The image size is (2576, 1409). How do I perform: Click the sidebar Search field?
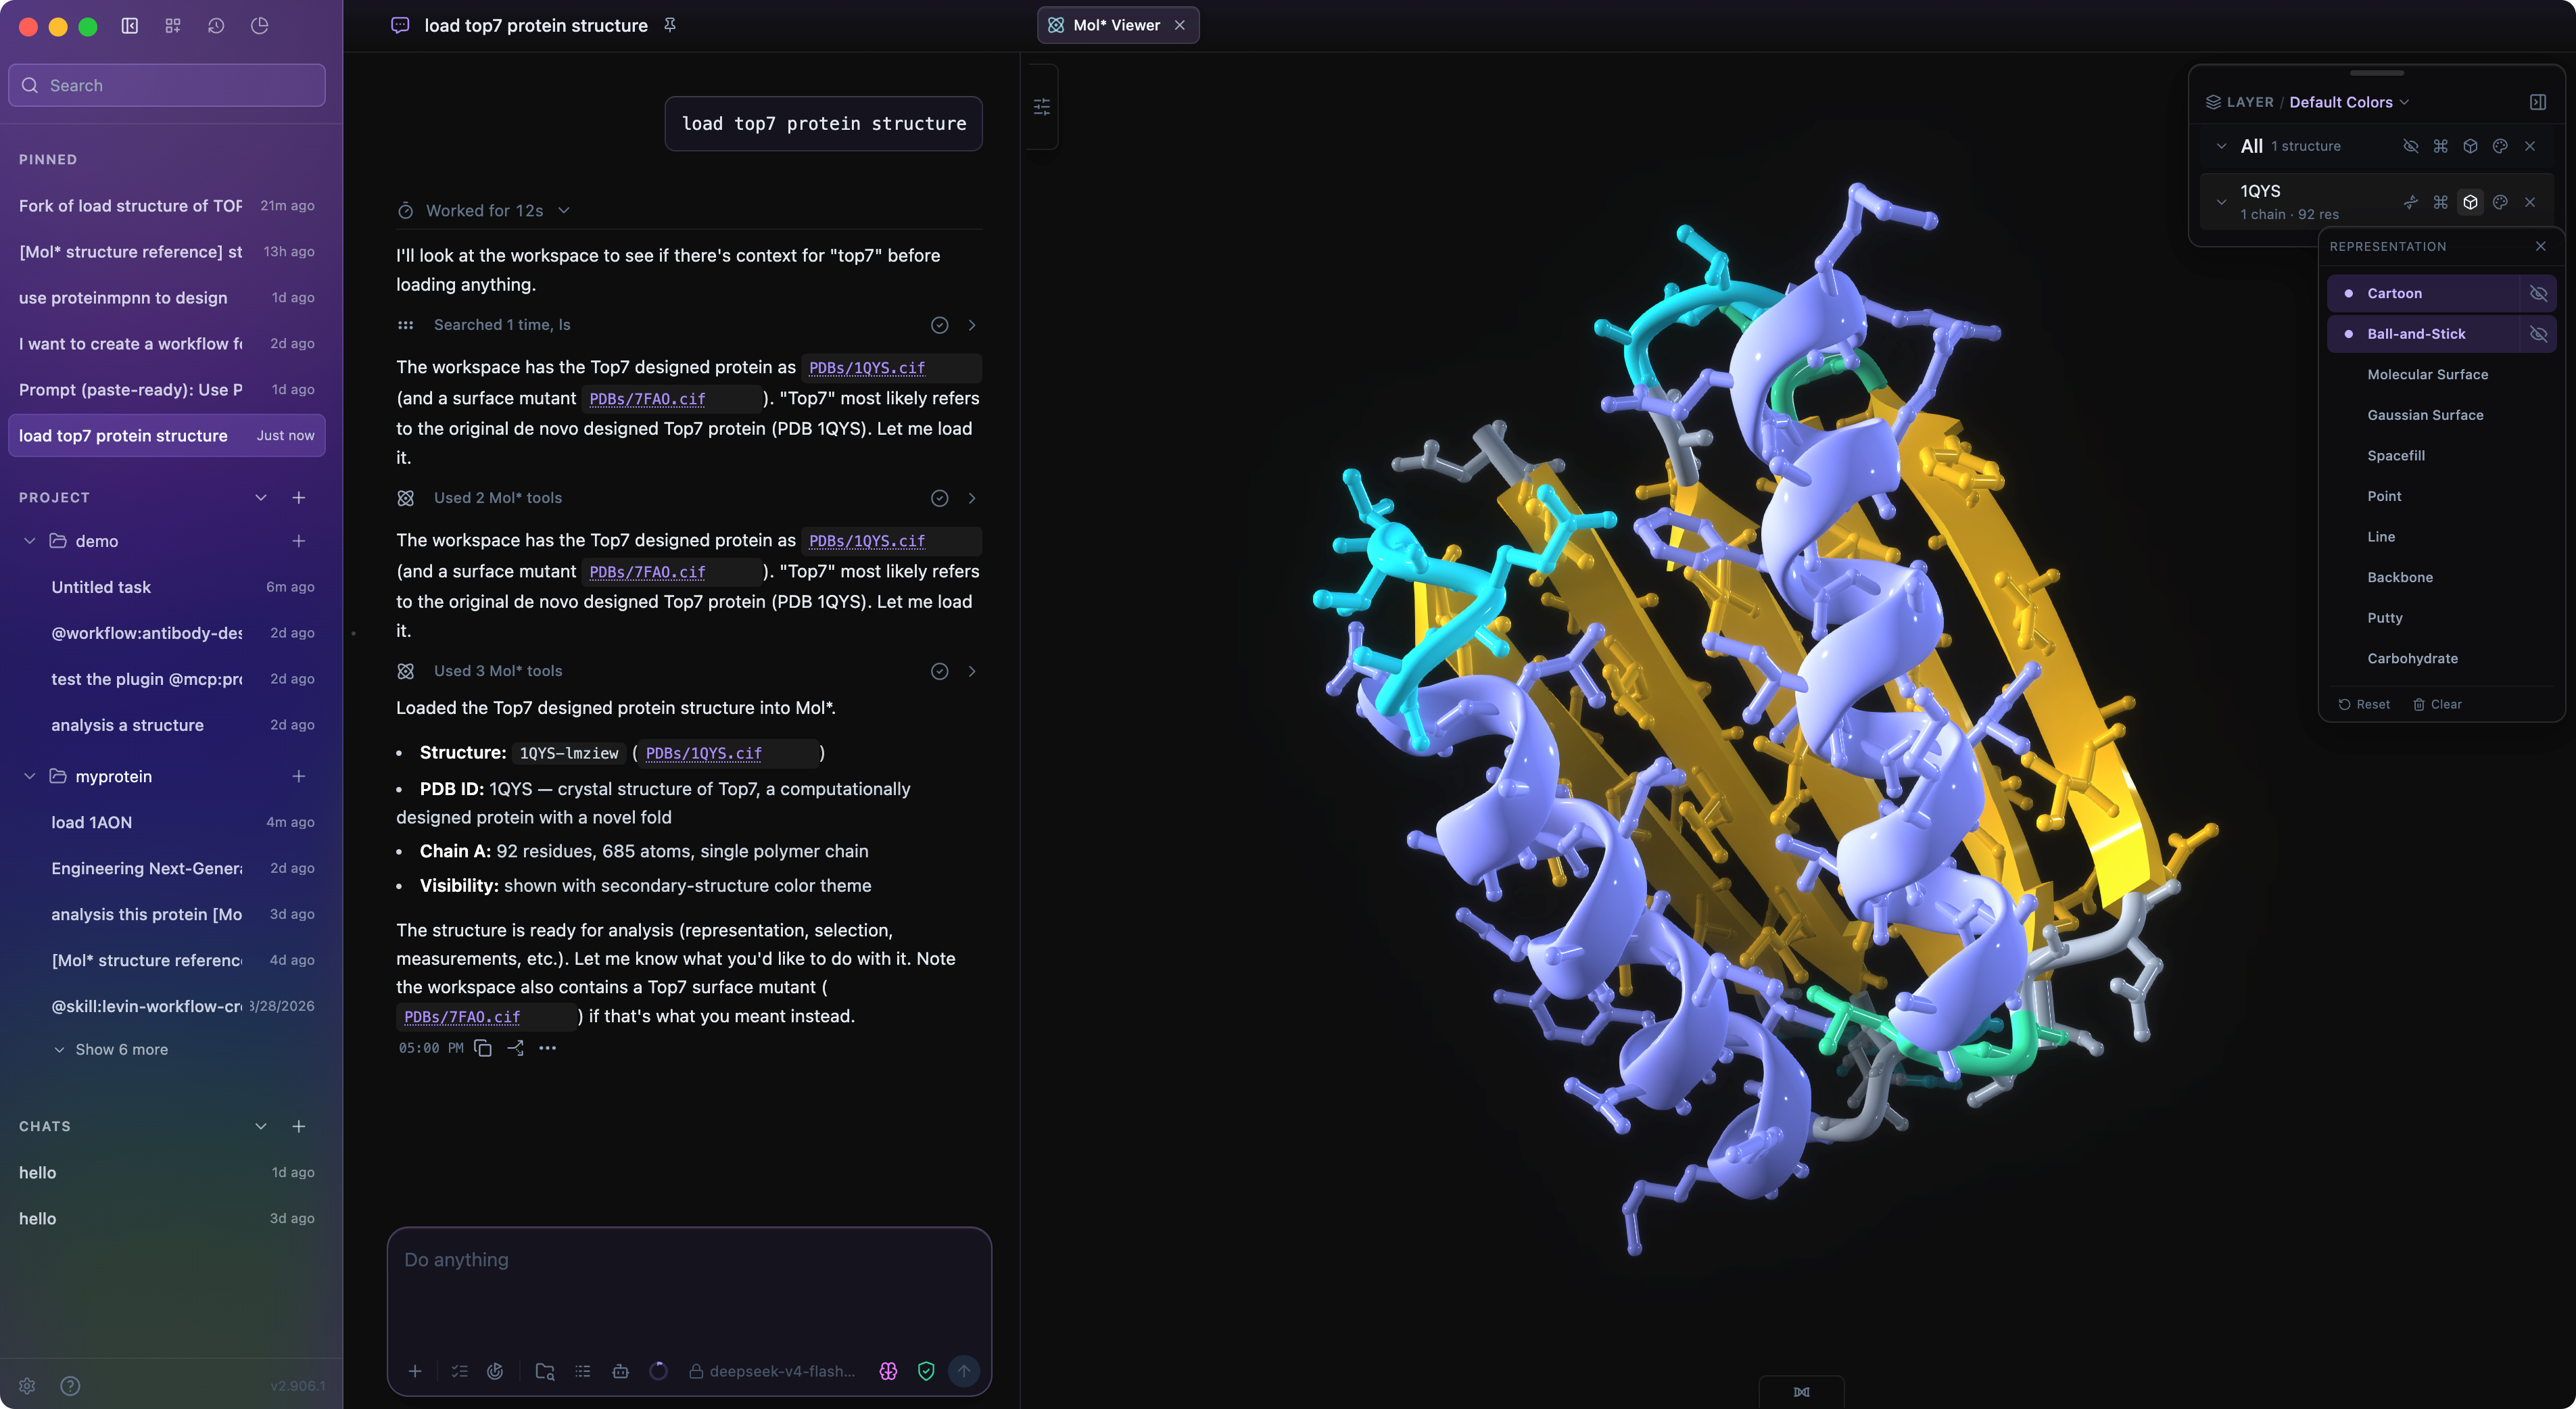pos(167,85)
